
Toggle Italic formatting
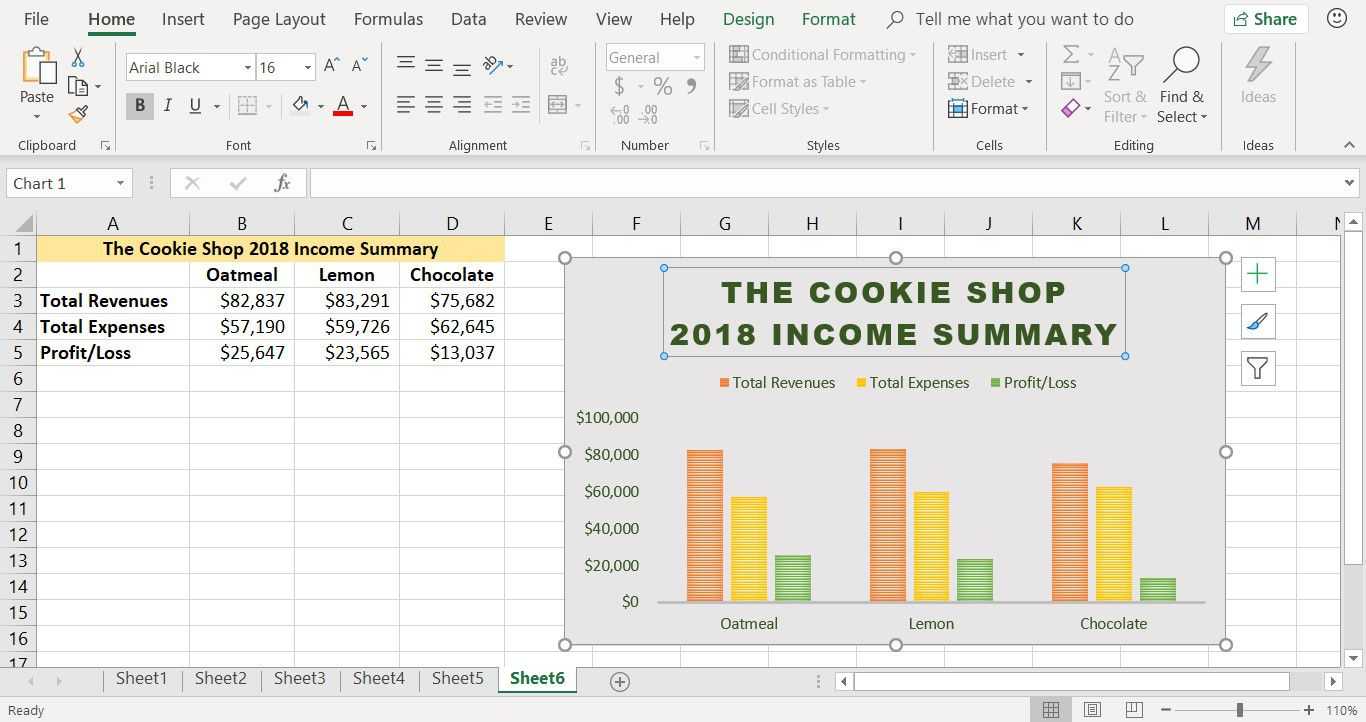coord(167,105)
